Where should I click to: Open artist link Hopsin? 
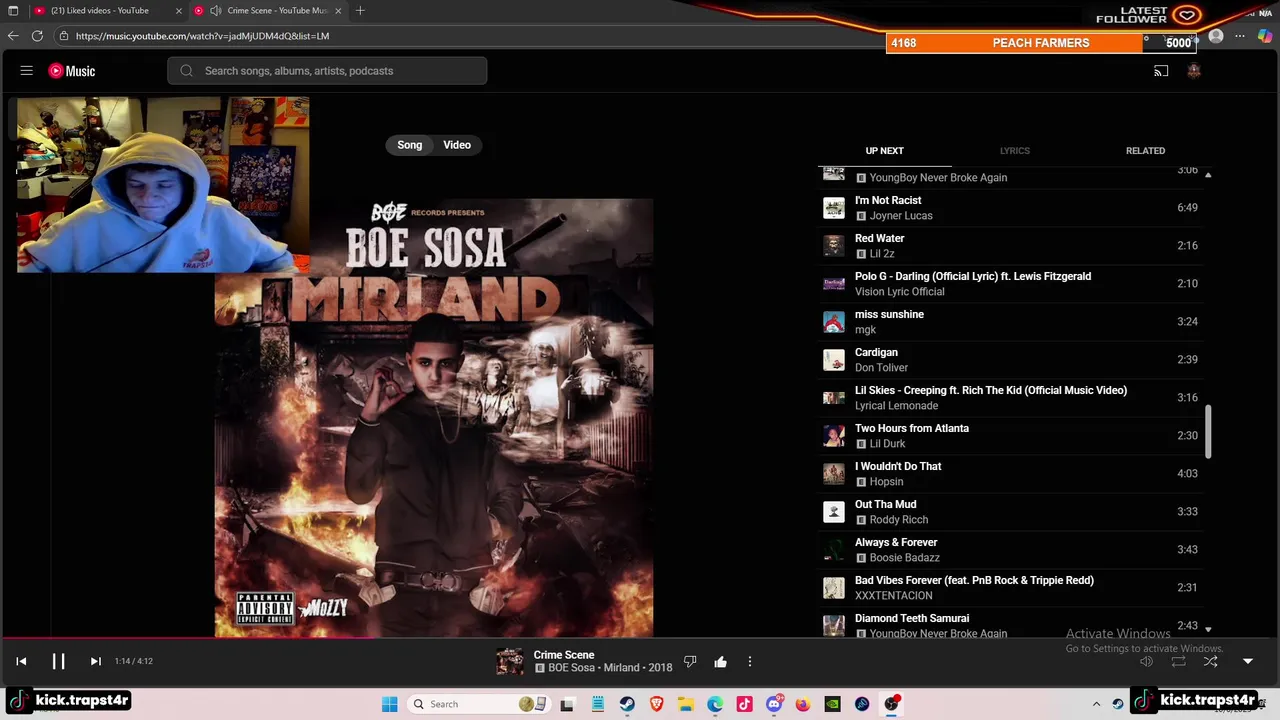tap(886, 482)
